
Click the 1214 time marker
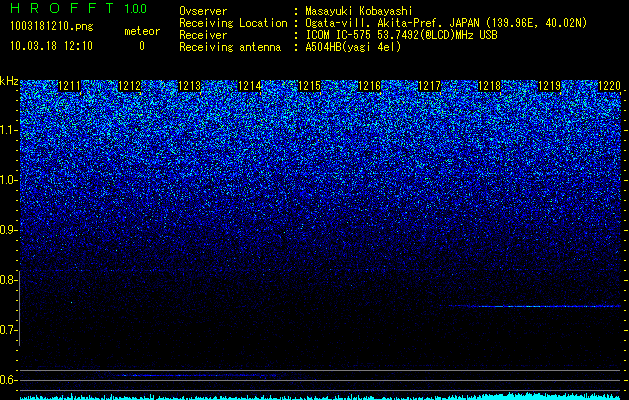pyautogui.click(x=250, y=86)
